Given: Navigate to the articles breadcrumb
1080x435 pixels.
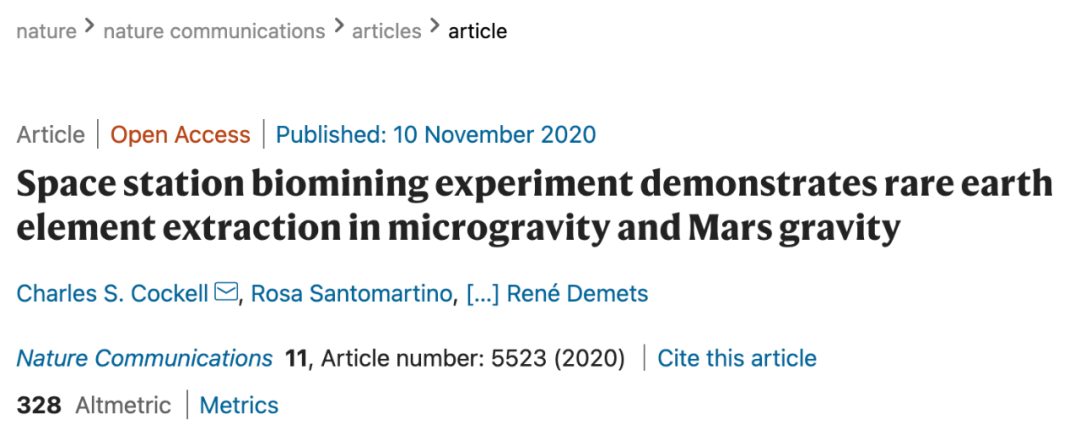Looking at the screenshot, I should tap(387, 31).
